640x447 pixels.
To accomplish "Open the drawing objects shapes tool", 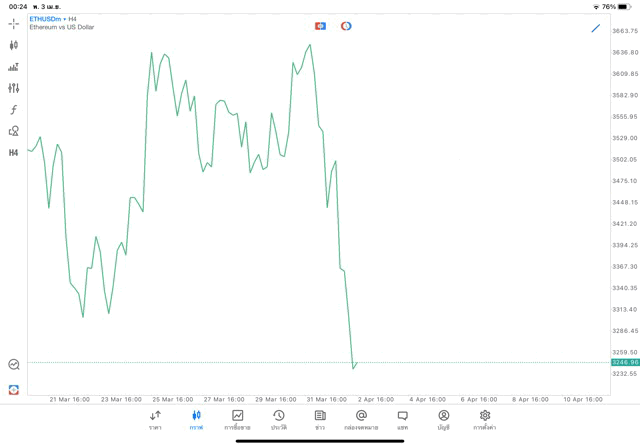I will point(13,131).
